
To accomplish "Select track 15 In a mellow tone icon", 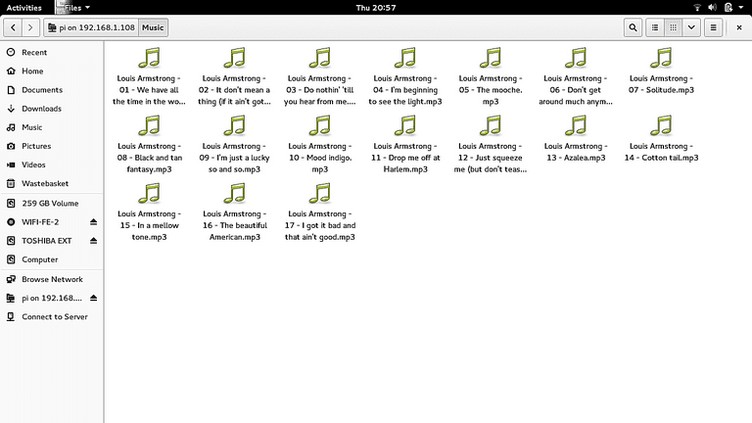I will coord(149,193).
